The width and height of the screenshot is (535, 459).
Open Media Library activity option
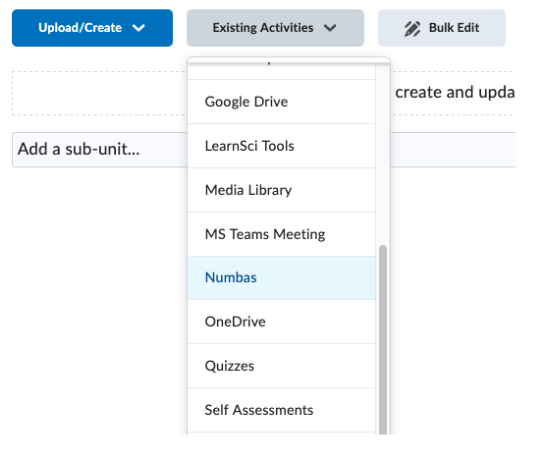tap(281, 190)
